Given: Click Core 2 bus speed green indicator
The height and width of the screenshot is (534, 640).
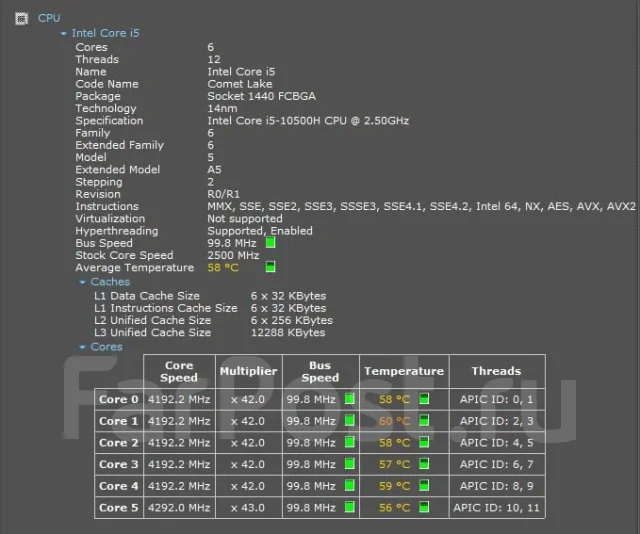Looking at the screenshot, I should (350, 442).
